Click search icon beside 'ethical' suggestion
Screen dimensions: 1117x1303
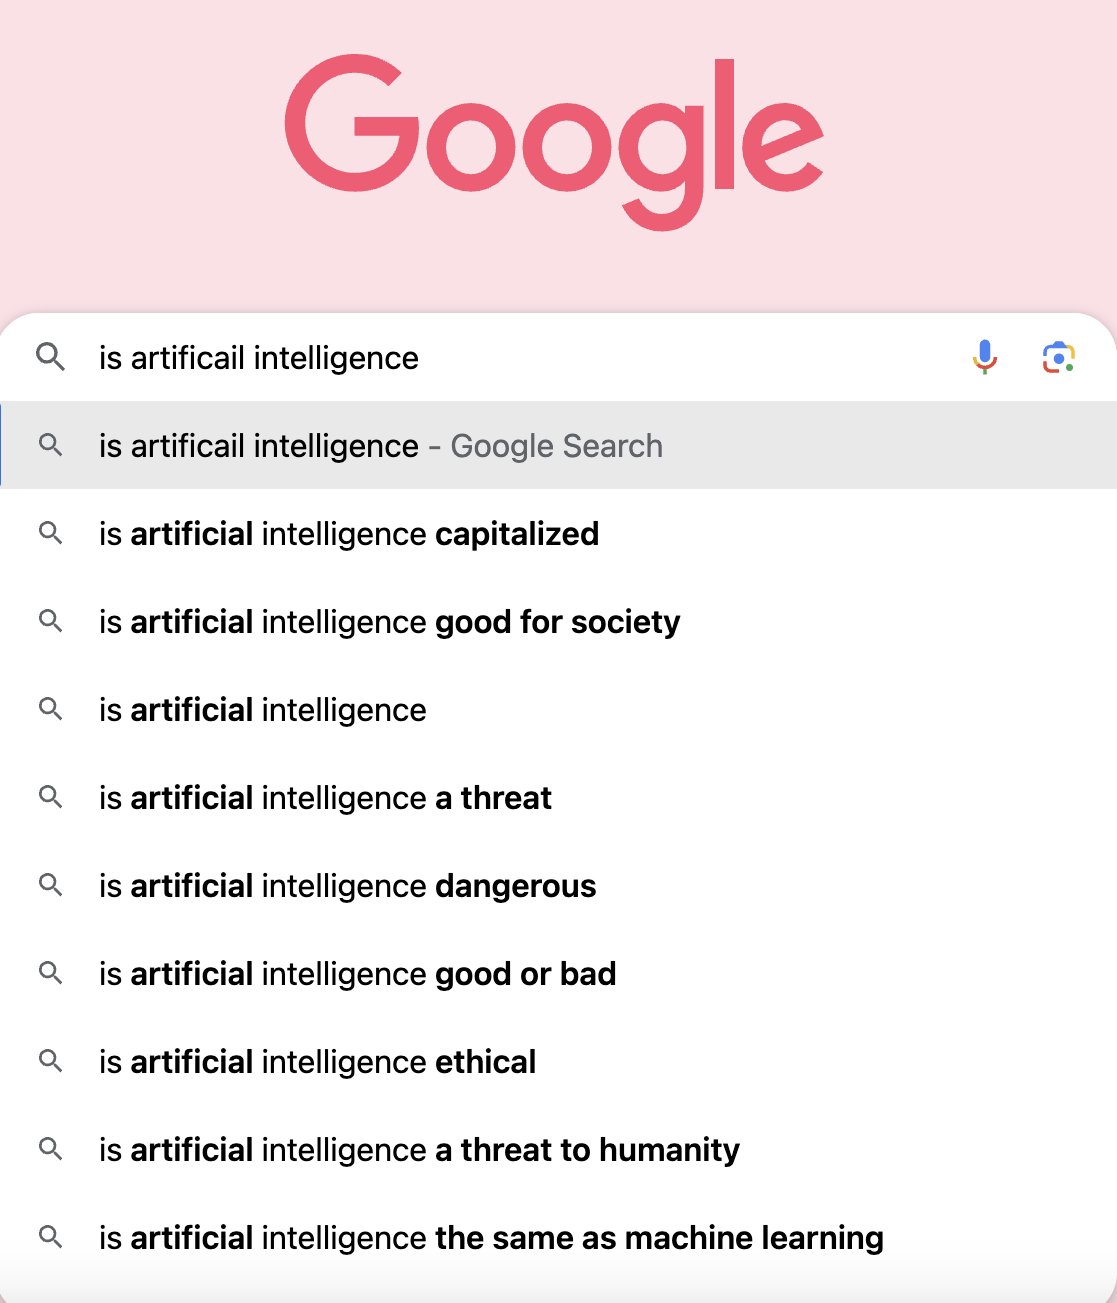[50, 1061]
